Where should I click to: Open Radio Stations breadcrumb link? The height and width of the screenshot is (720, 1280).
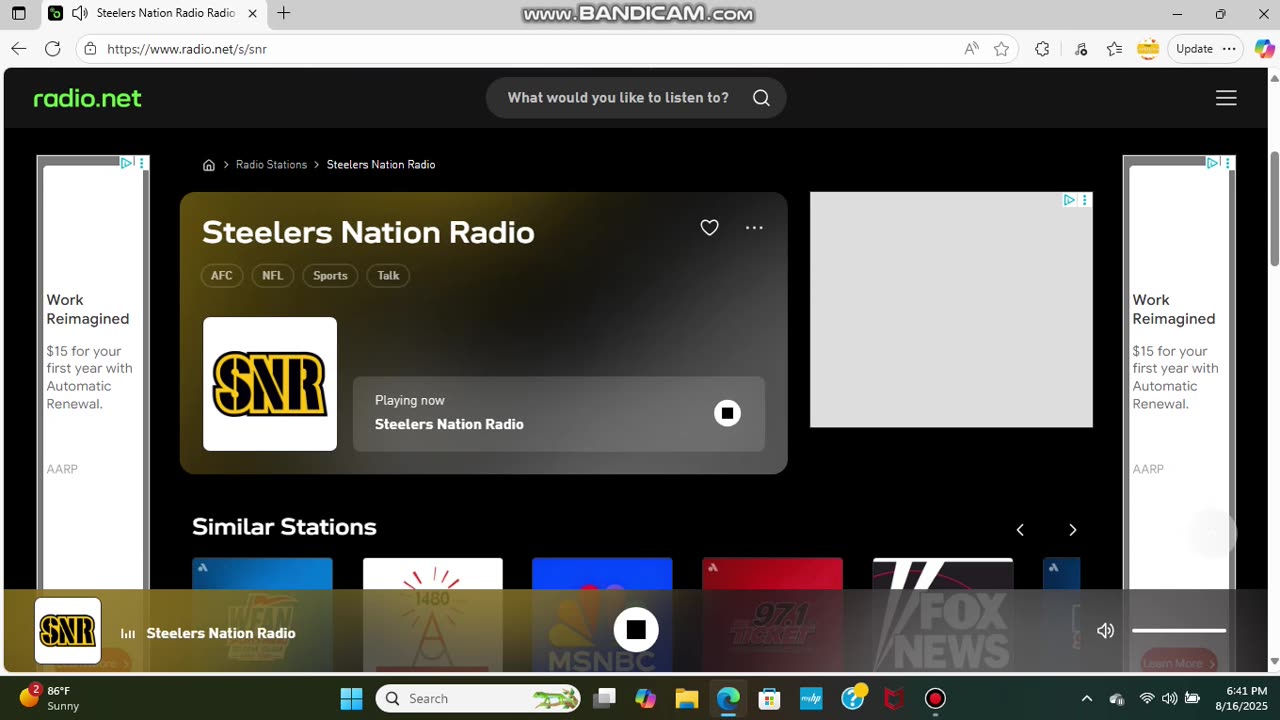coord(271,165)
